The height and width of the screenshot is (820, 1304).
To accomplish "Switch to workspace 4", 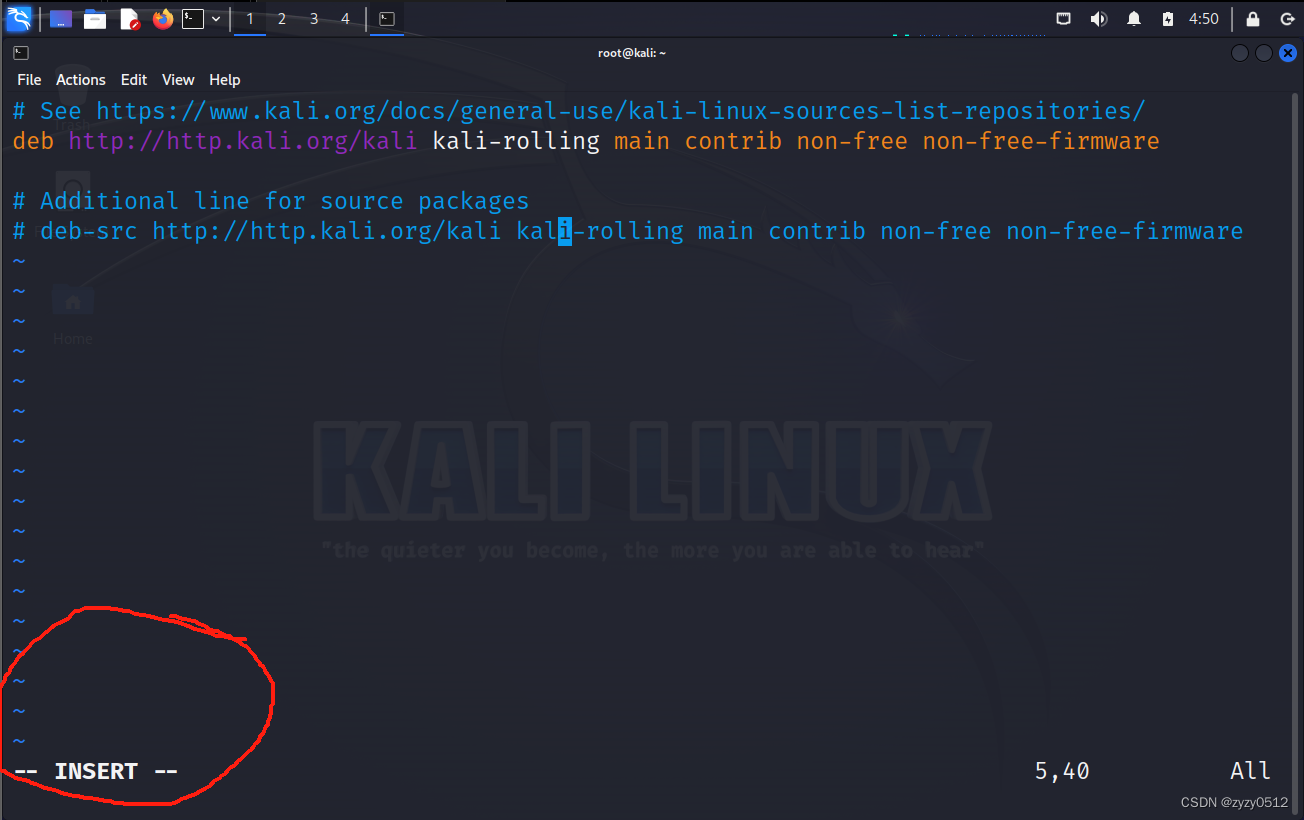I will pyautogui.click(x=346, y=19).
